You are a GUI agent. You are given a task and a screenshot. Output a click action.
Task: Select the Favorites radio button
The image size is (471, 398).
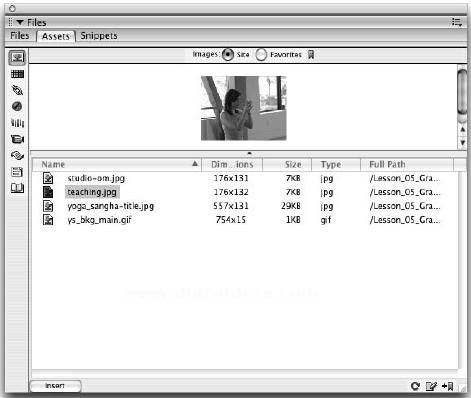pyautogui.click(x=261, y=55)
